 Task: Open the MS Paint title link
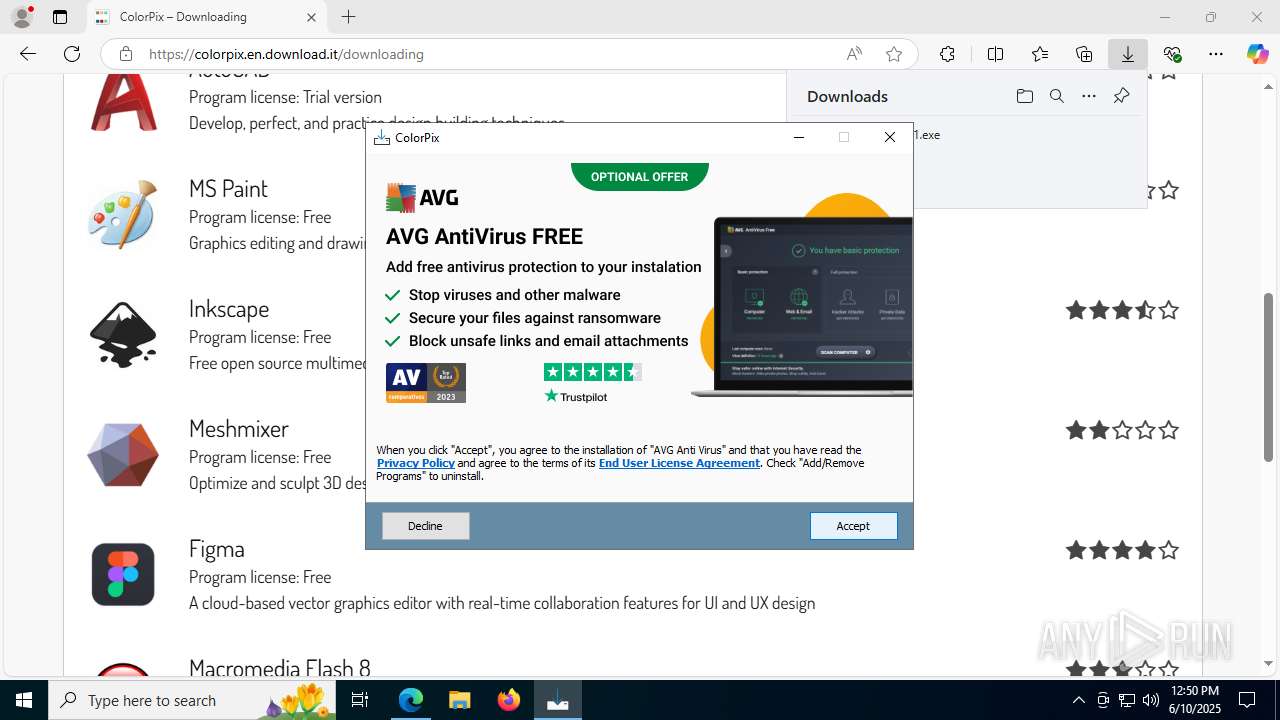click(x=228, y=188)
